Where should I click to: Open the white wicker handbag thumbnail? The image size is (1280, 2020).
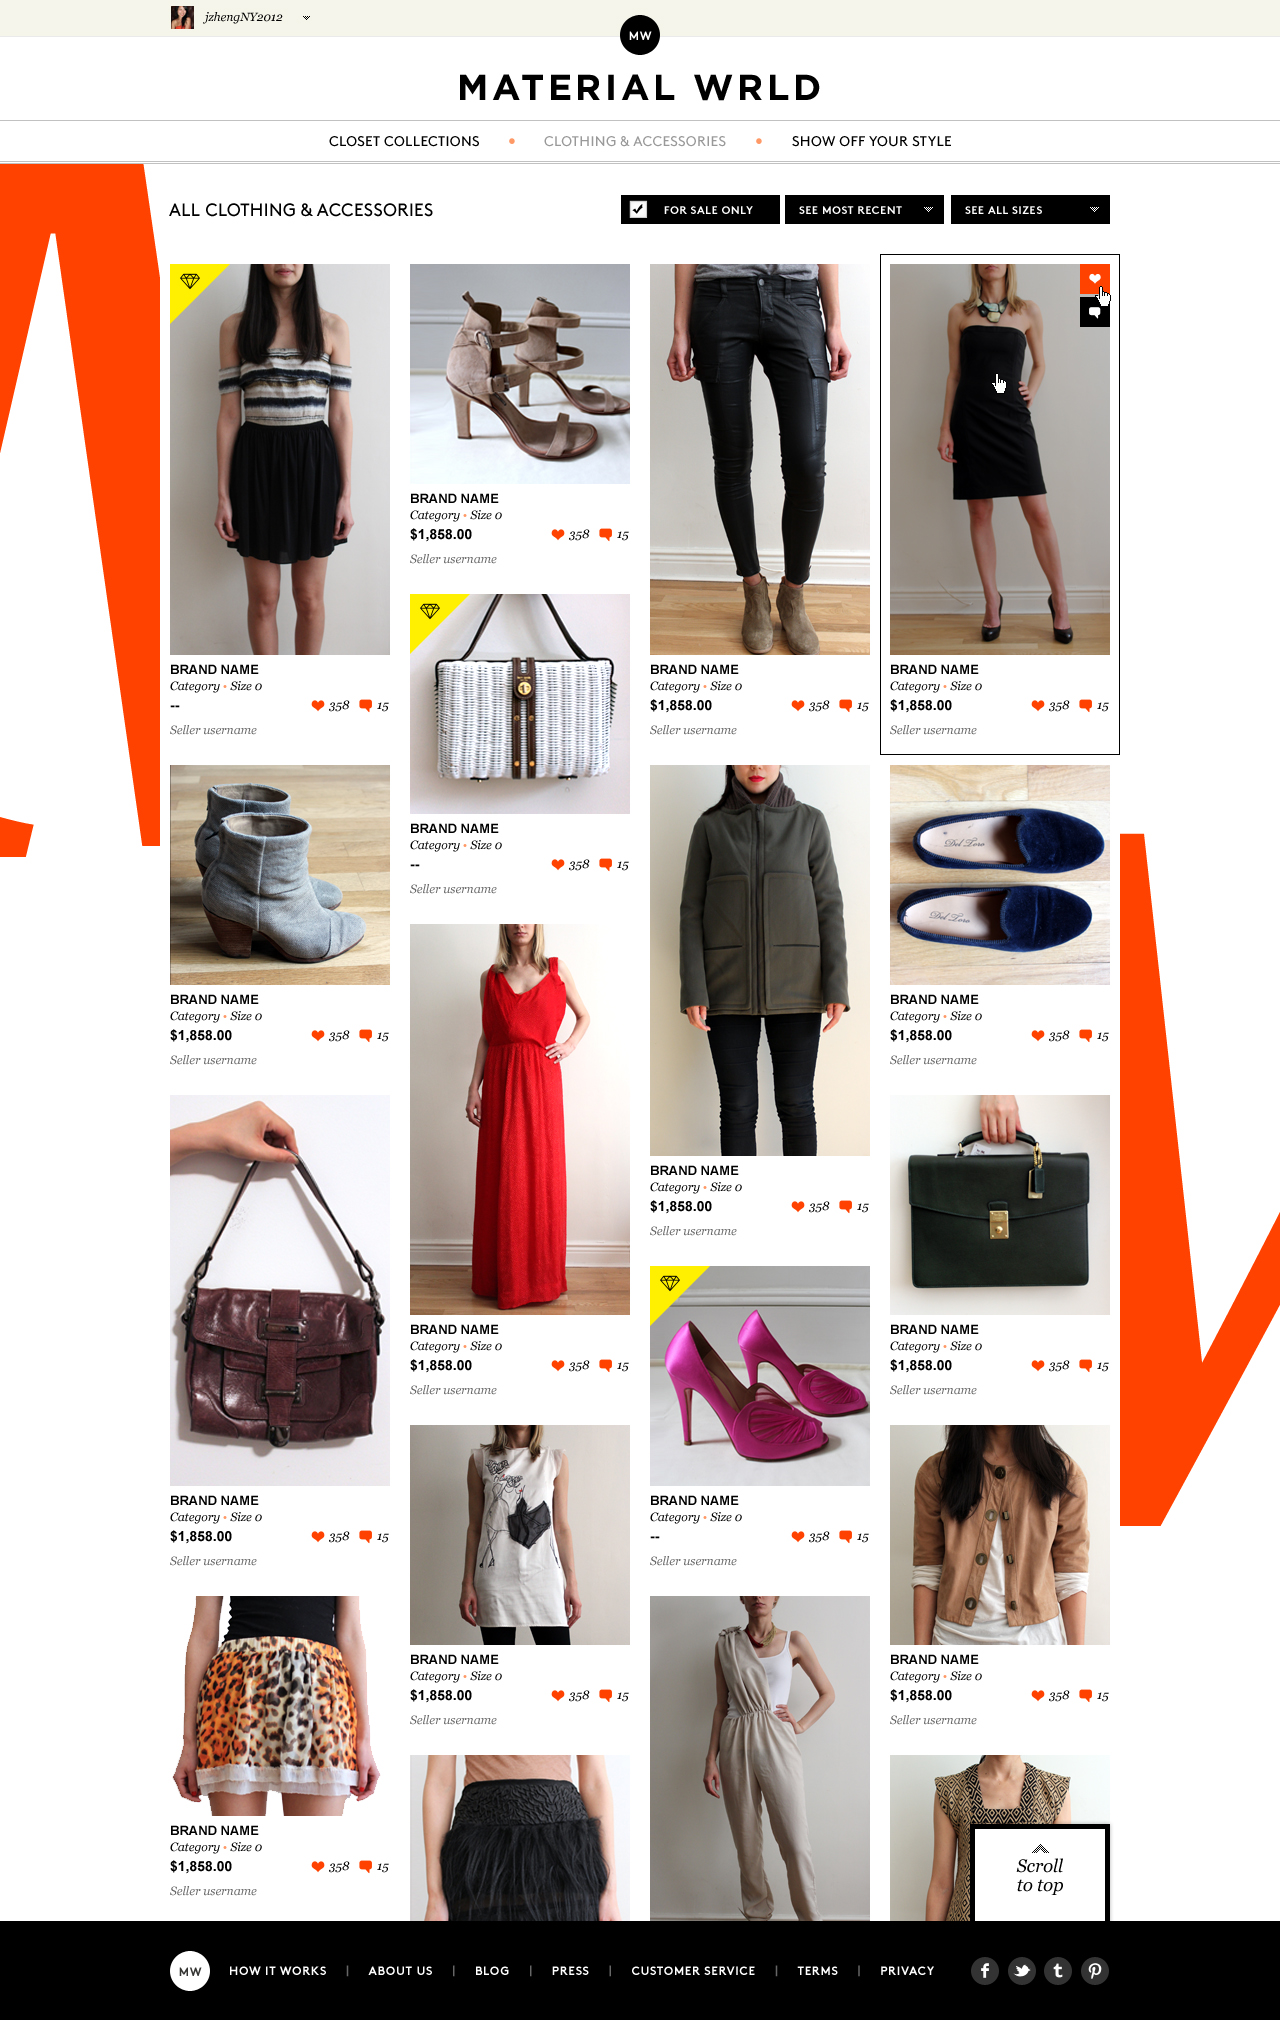[x=520, y=704]
